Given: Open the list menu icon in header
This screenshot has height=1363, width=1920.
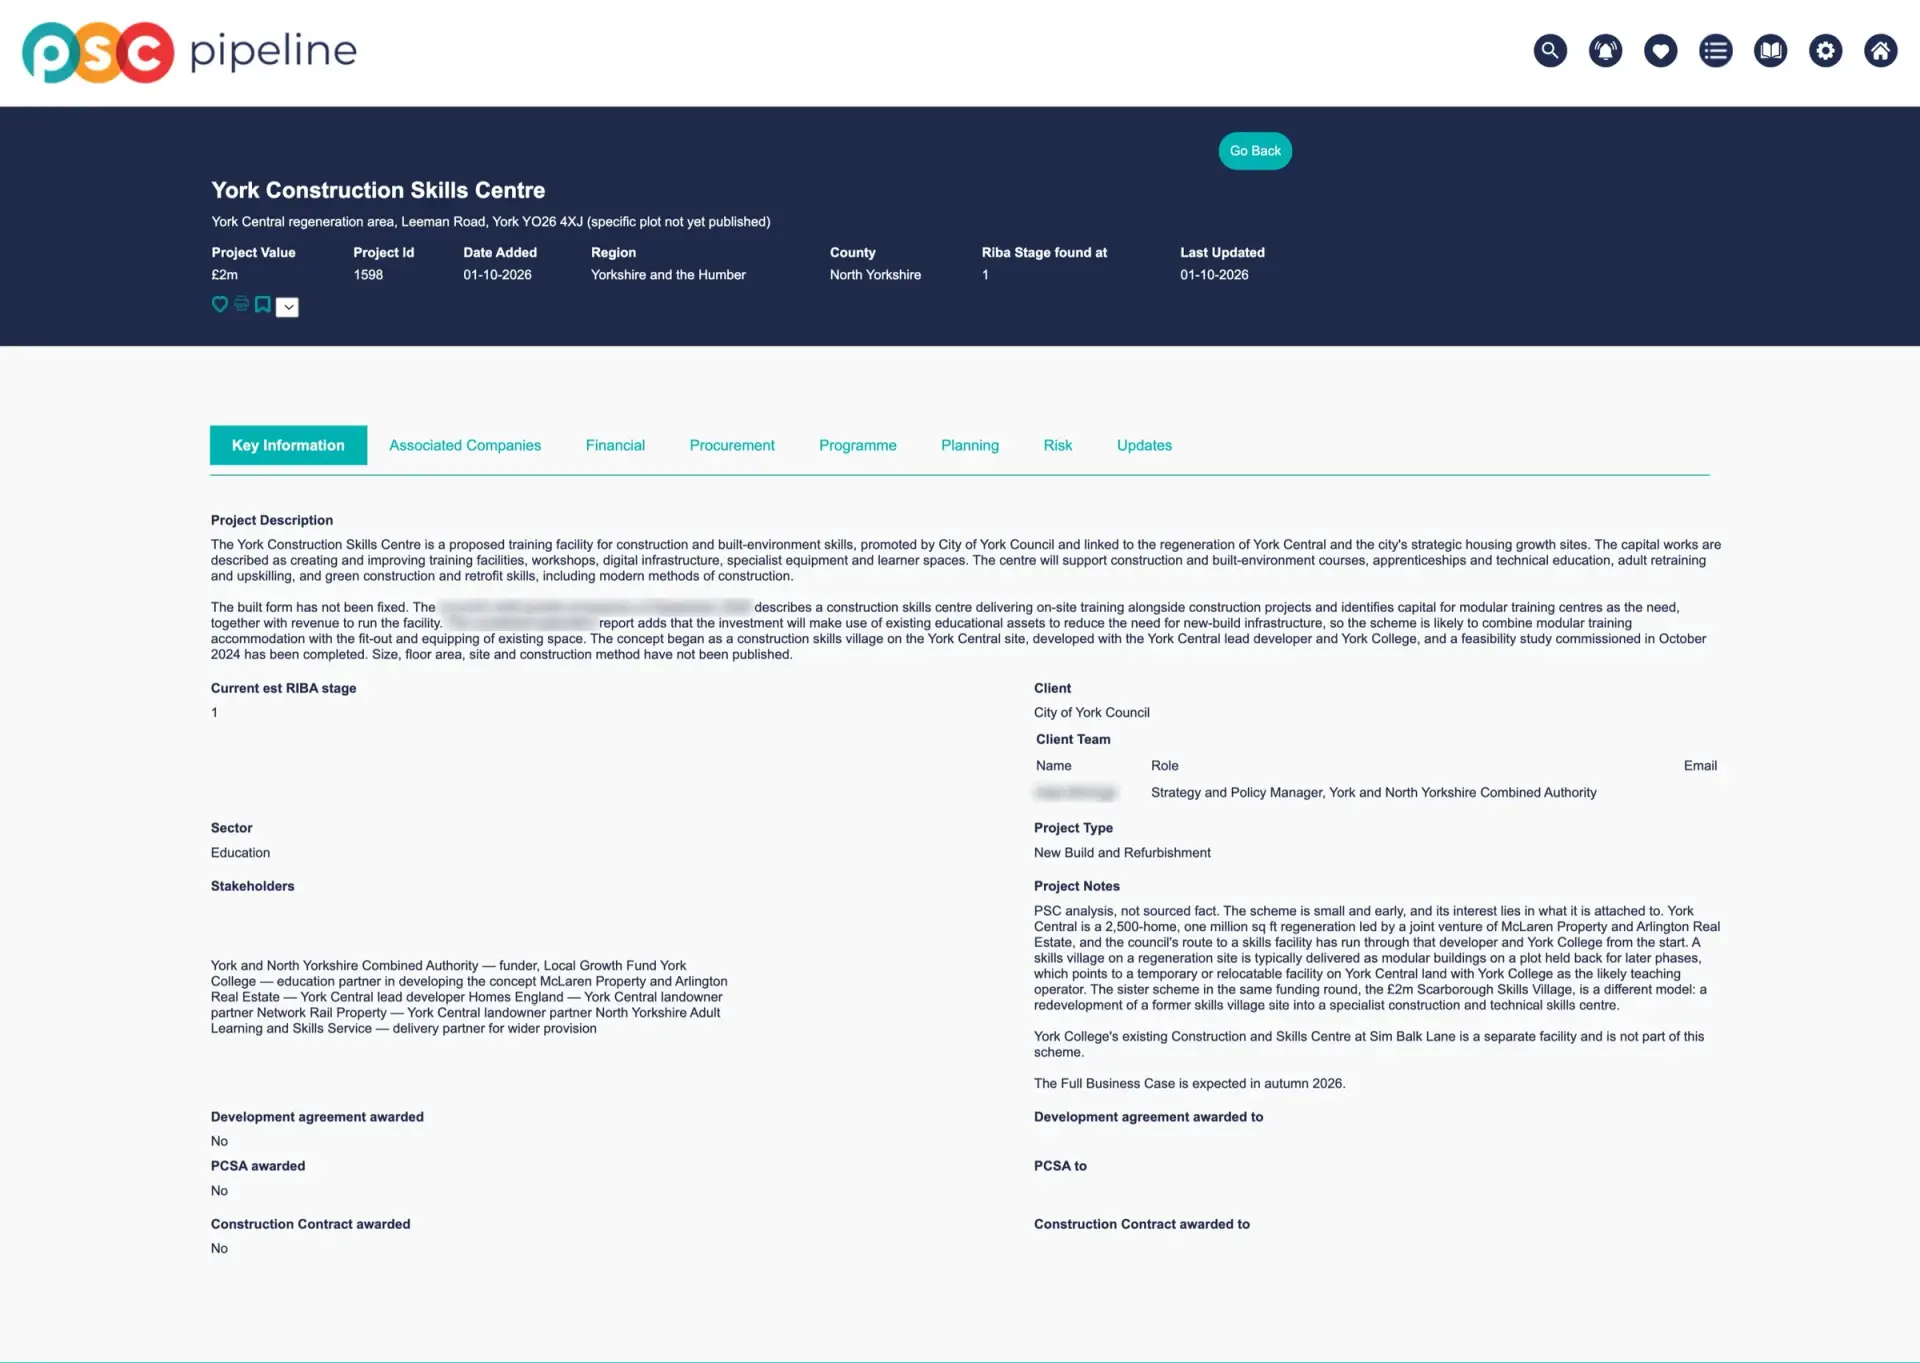Looking at the screenshot, I should click(x=1715, y=50).
